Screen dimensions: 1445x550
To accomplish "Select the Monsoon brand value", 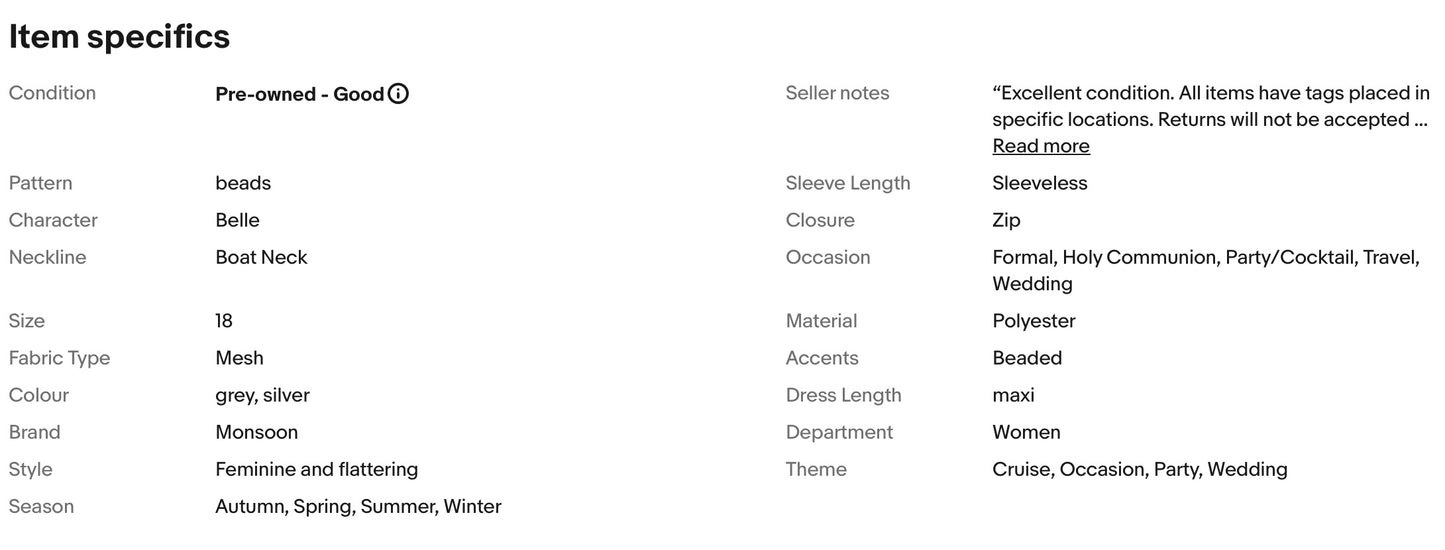I will (x=256, y=432).
